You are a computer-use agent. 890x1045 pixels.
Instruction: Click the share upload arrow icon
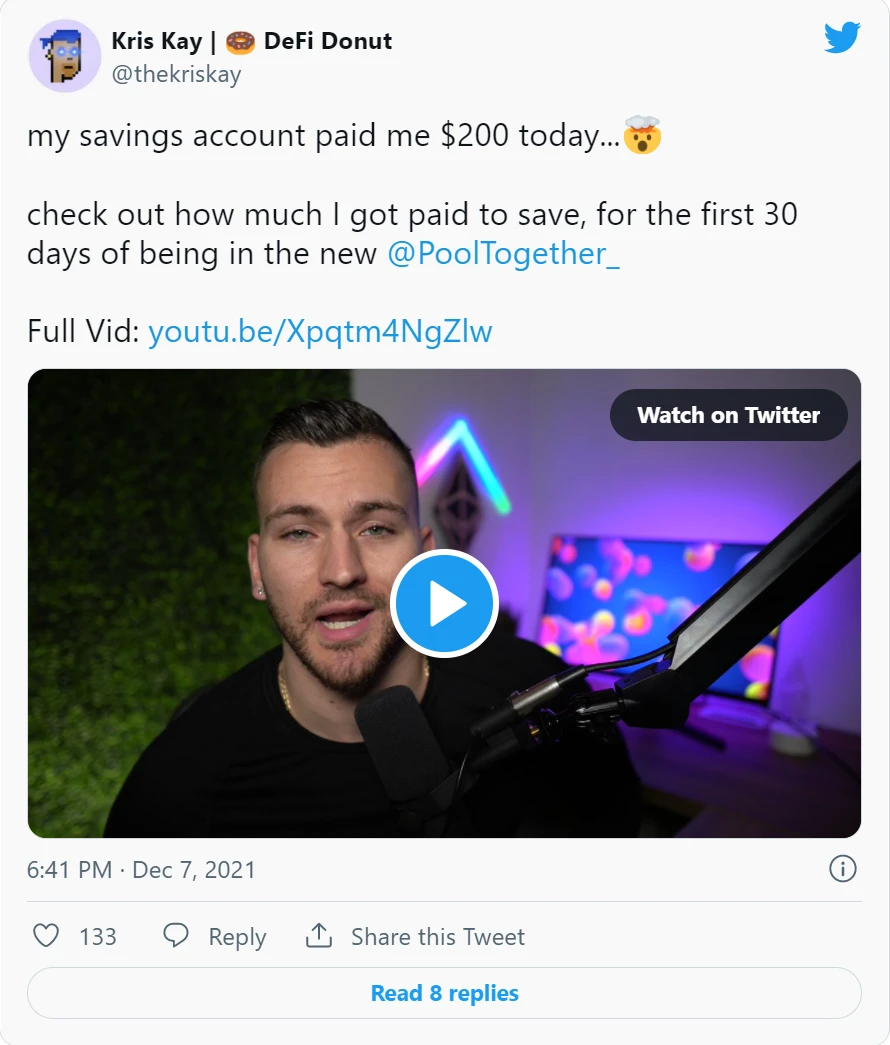click(x=319, y=936)
